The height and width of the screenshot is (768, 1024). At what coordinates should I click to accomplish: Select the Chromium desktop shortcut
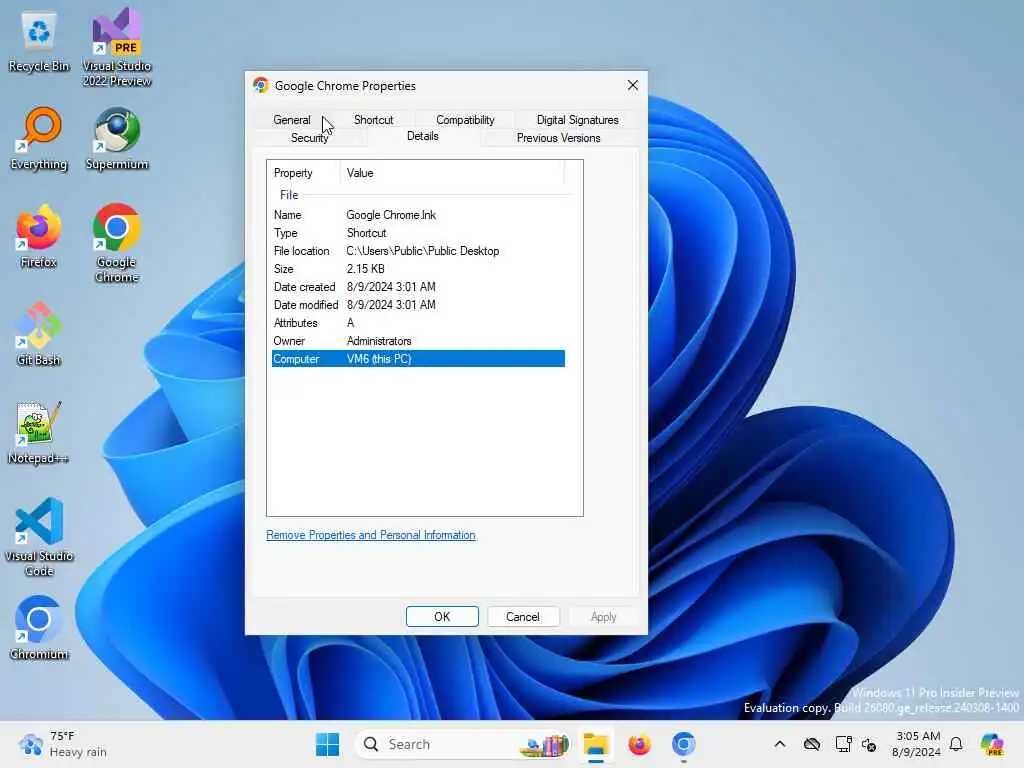click(39, 628)
